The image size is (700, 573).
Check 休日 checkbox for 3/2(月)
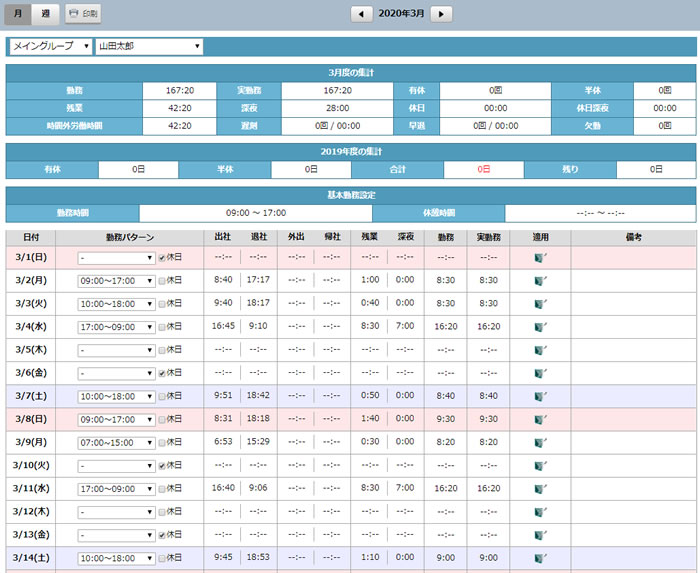click(x=162, y=281)
